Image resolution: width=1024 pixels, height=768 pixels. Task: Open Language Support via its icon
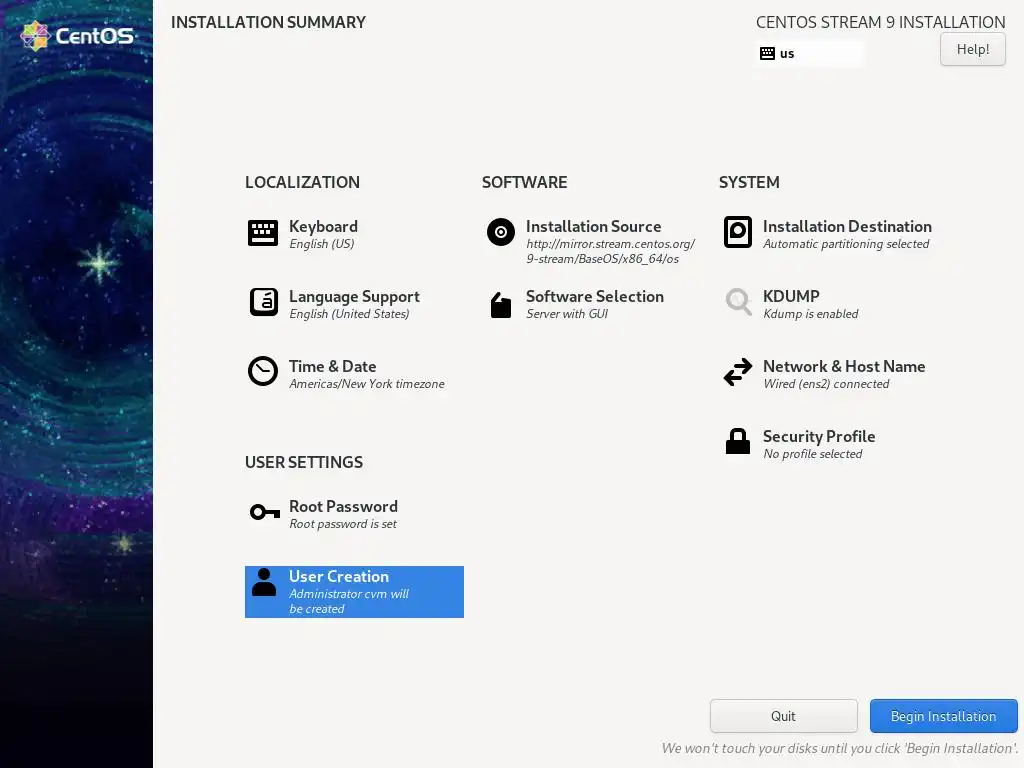pyautogui.click(x=264, y=302)
